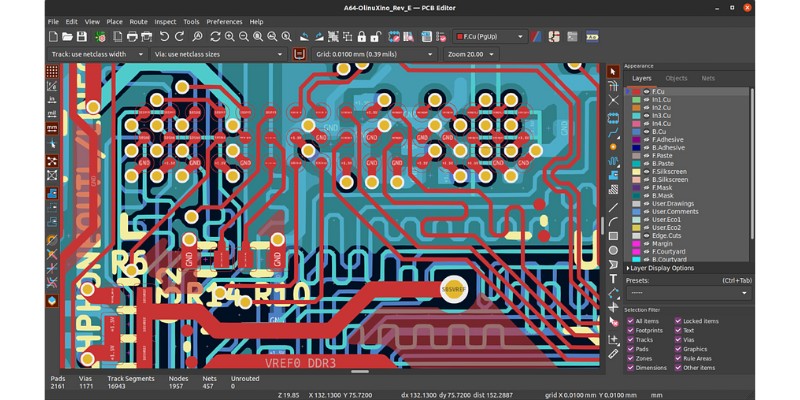Click the Zoom Out icon
Viewport: 800px width, 400px height.
click(244, 37)
